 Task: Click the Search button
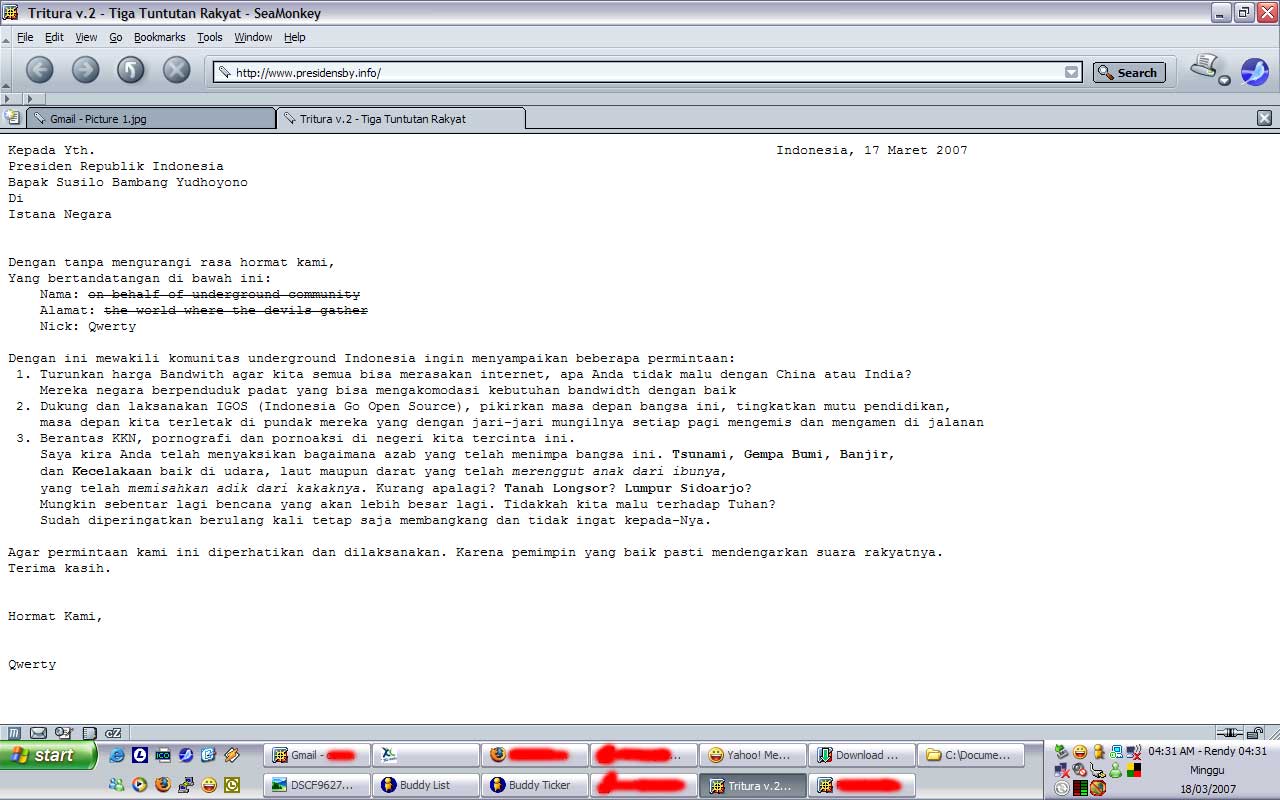click(1129, 72)
